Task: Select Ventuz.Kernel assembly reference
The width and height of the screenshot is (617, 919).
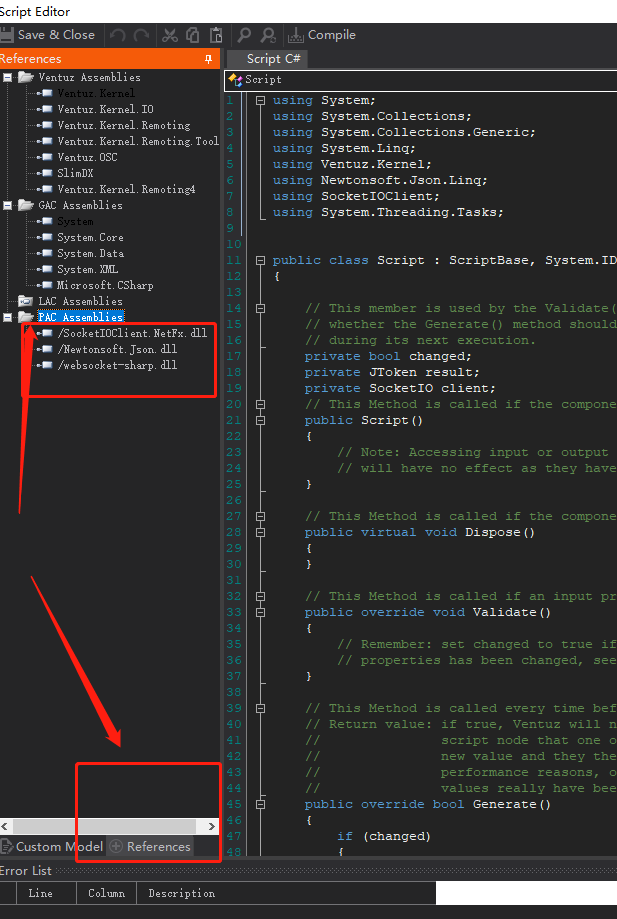Action: pos(96,93)
